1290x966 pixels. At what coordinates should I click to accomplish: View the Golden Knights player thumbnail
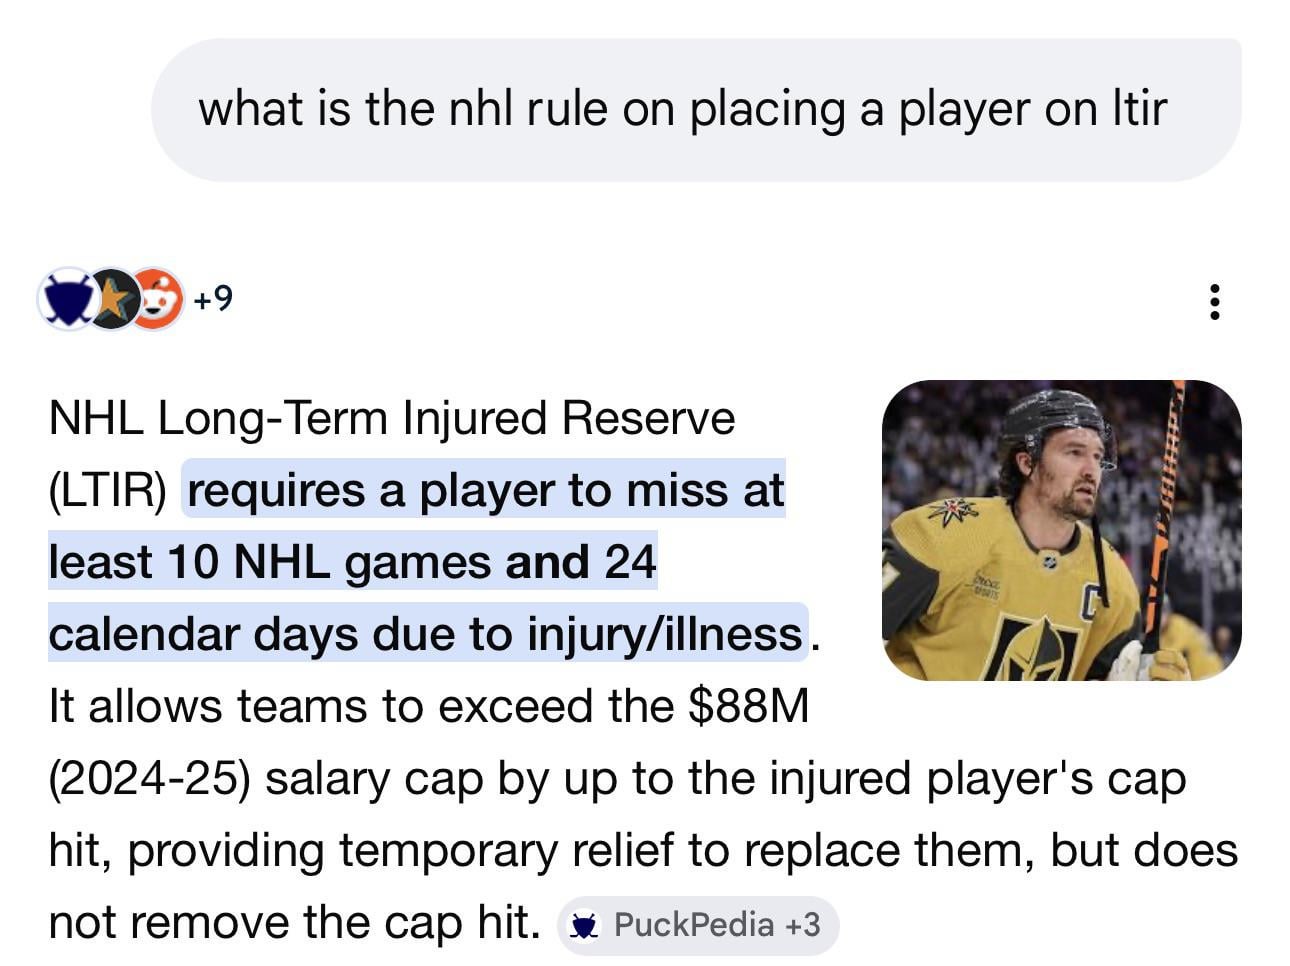1061,530
